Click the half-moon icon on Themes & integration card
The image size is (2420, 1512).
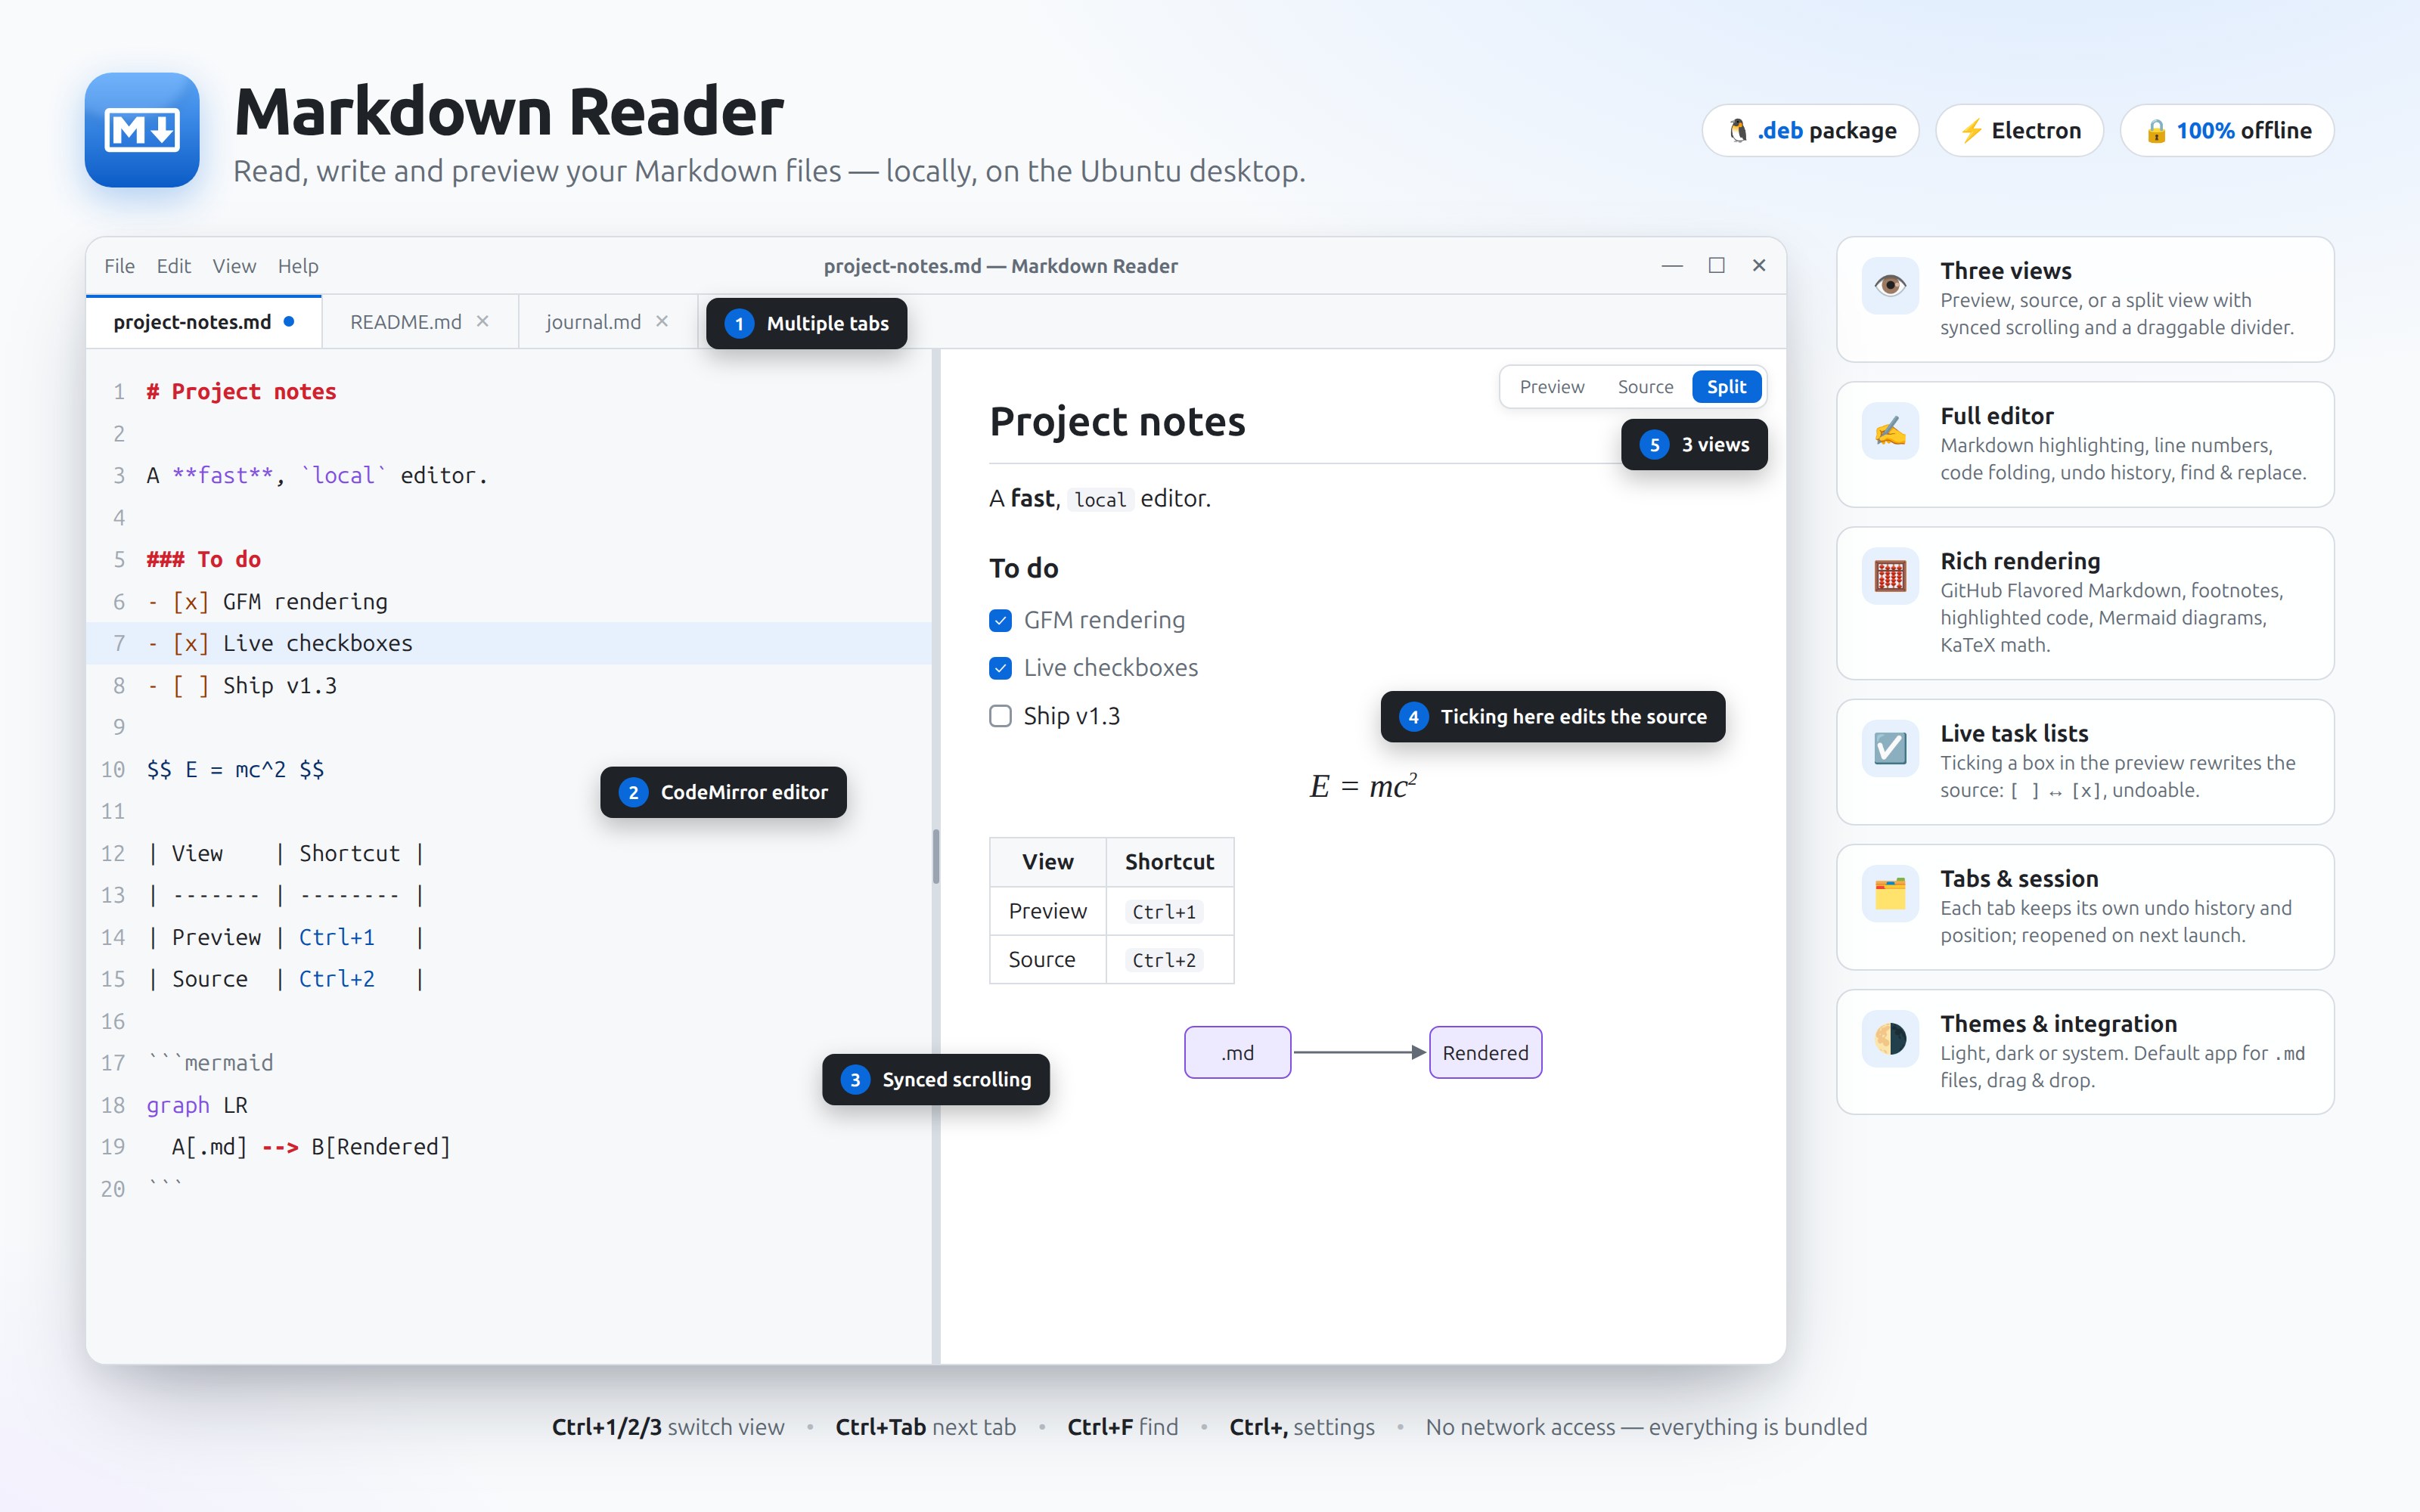click(x=1890, y=1038)
